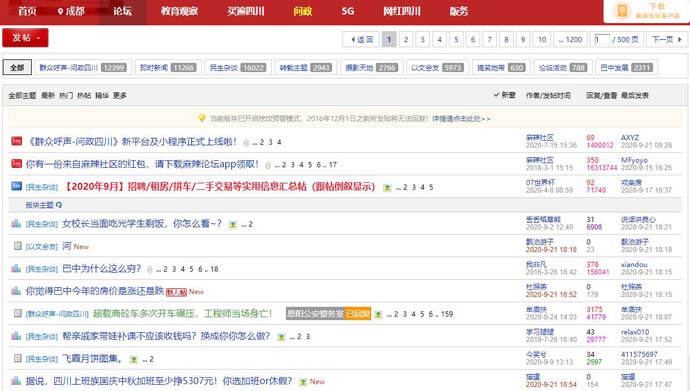
Task: Open the 首页 home menu item
Action: (x=27, y=11)
